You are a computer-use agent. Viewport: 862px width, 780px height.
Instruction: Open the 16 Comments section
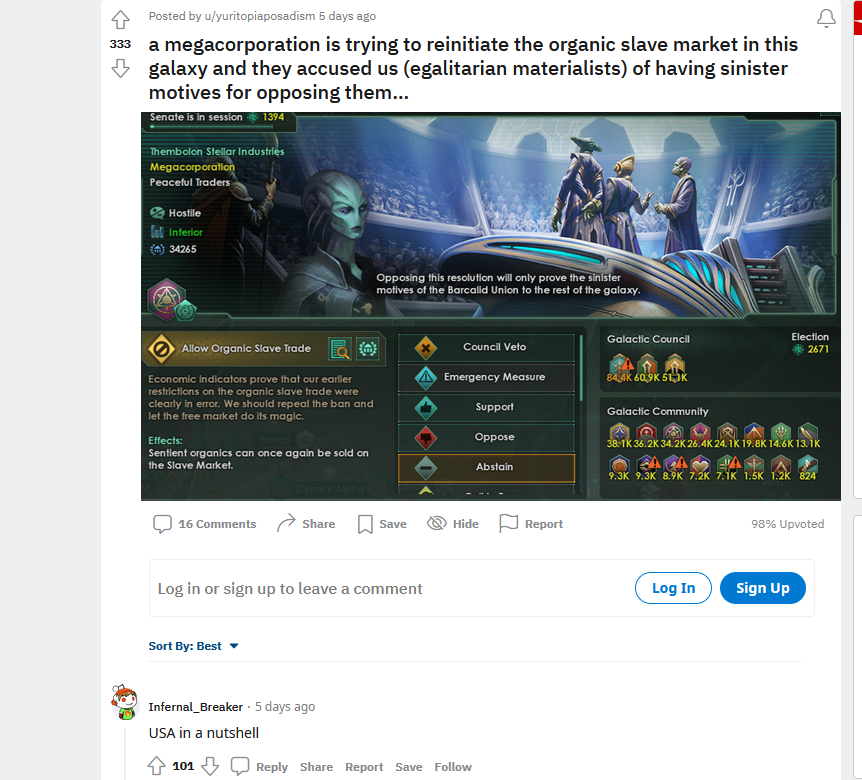click(205, 524)
